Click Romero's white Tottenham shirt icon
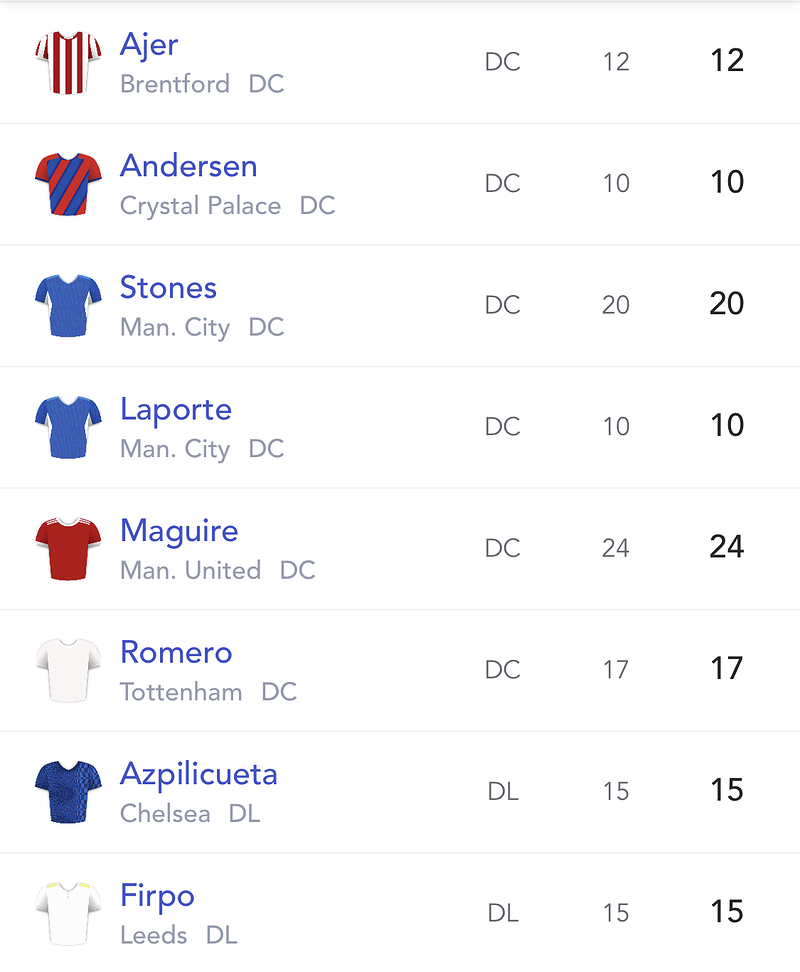800x972 pixels. (x=68, y=669)
